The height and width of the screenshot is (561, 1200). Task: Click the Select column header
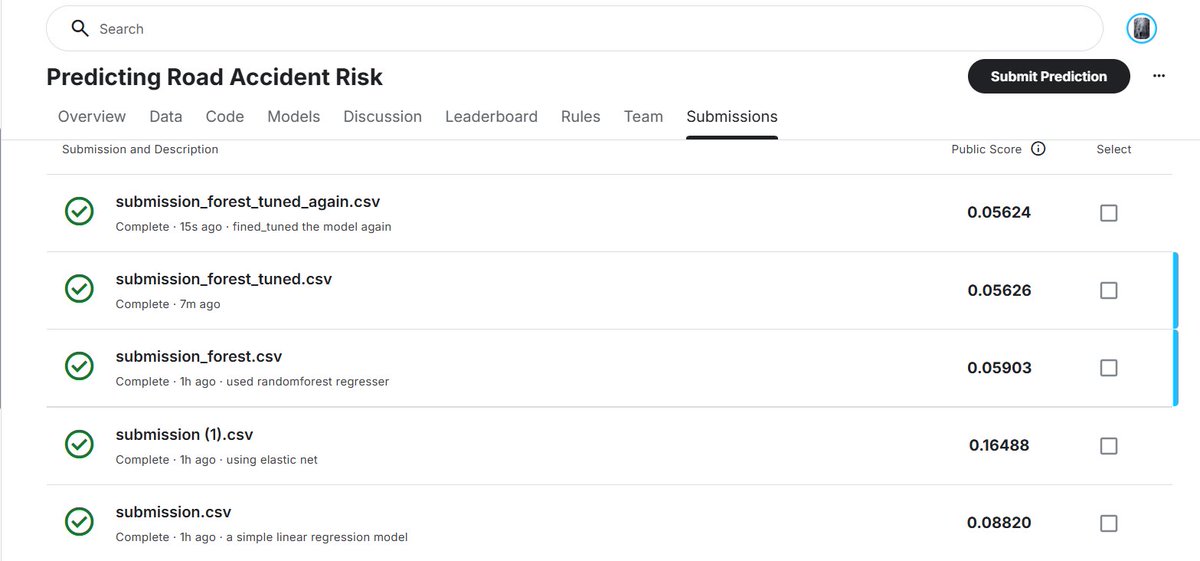point(1114,149)
